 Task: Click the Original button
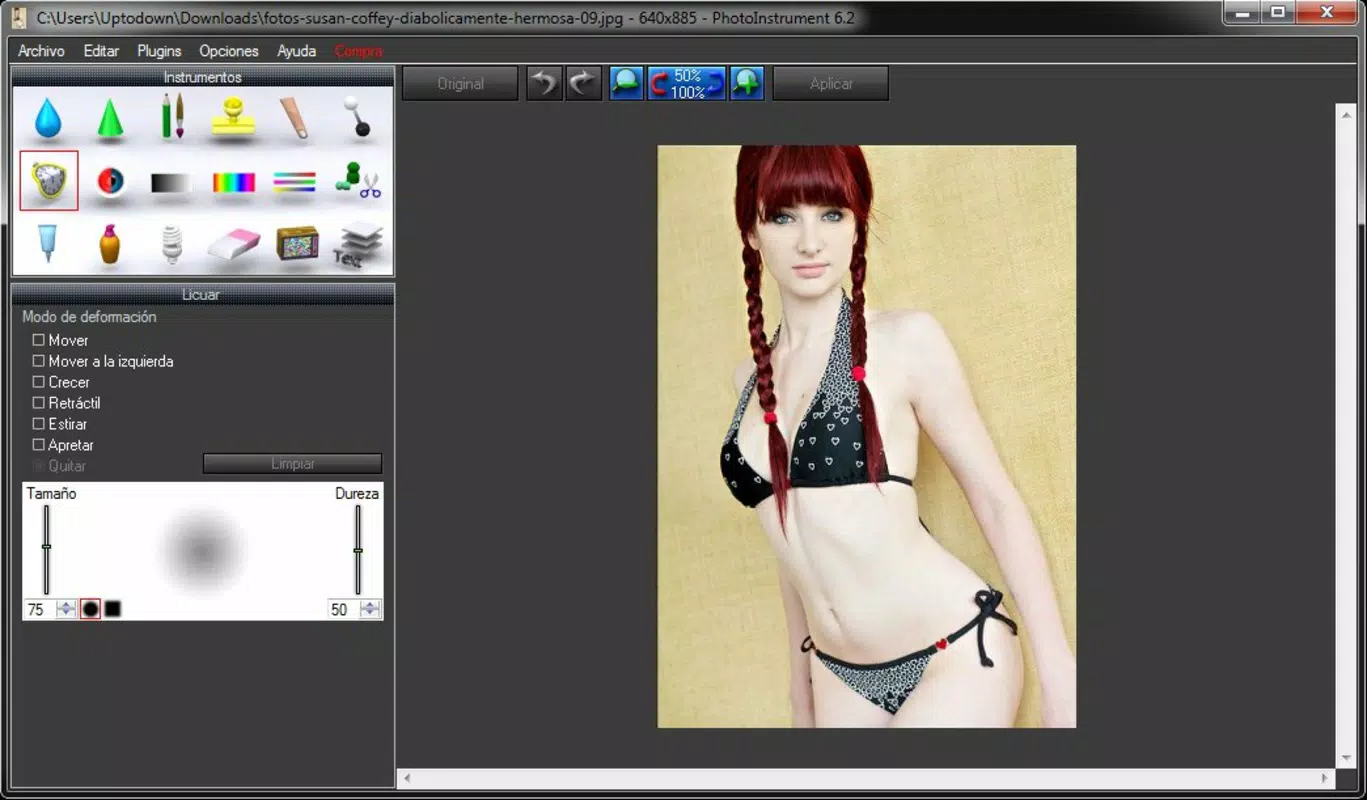click(x=460, y=84)
